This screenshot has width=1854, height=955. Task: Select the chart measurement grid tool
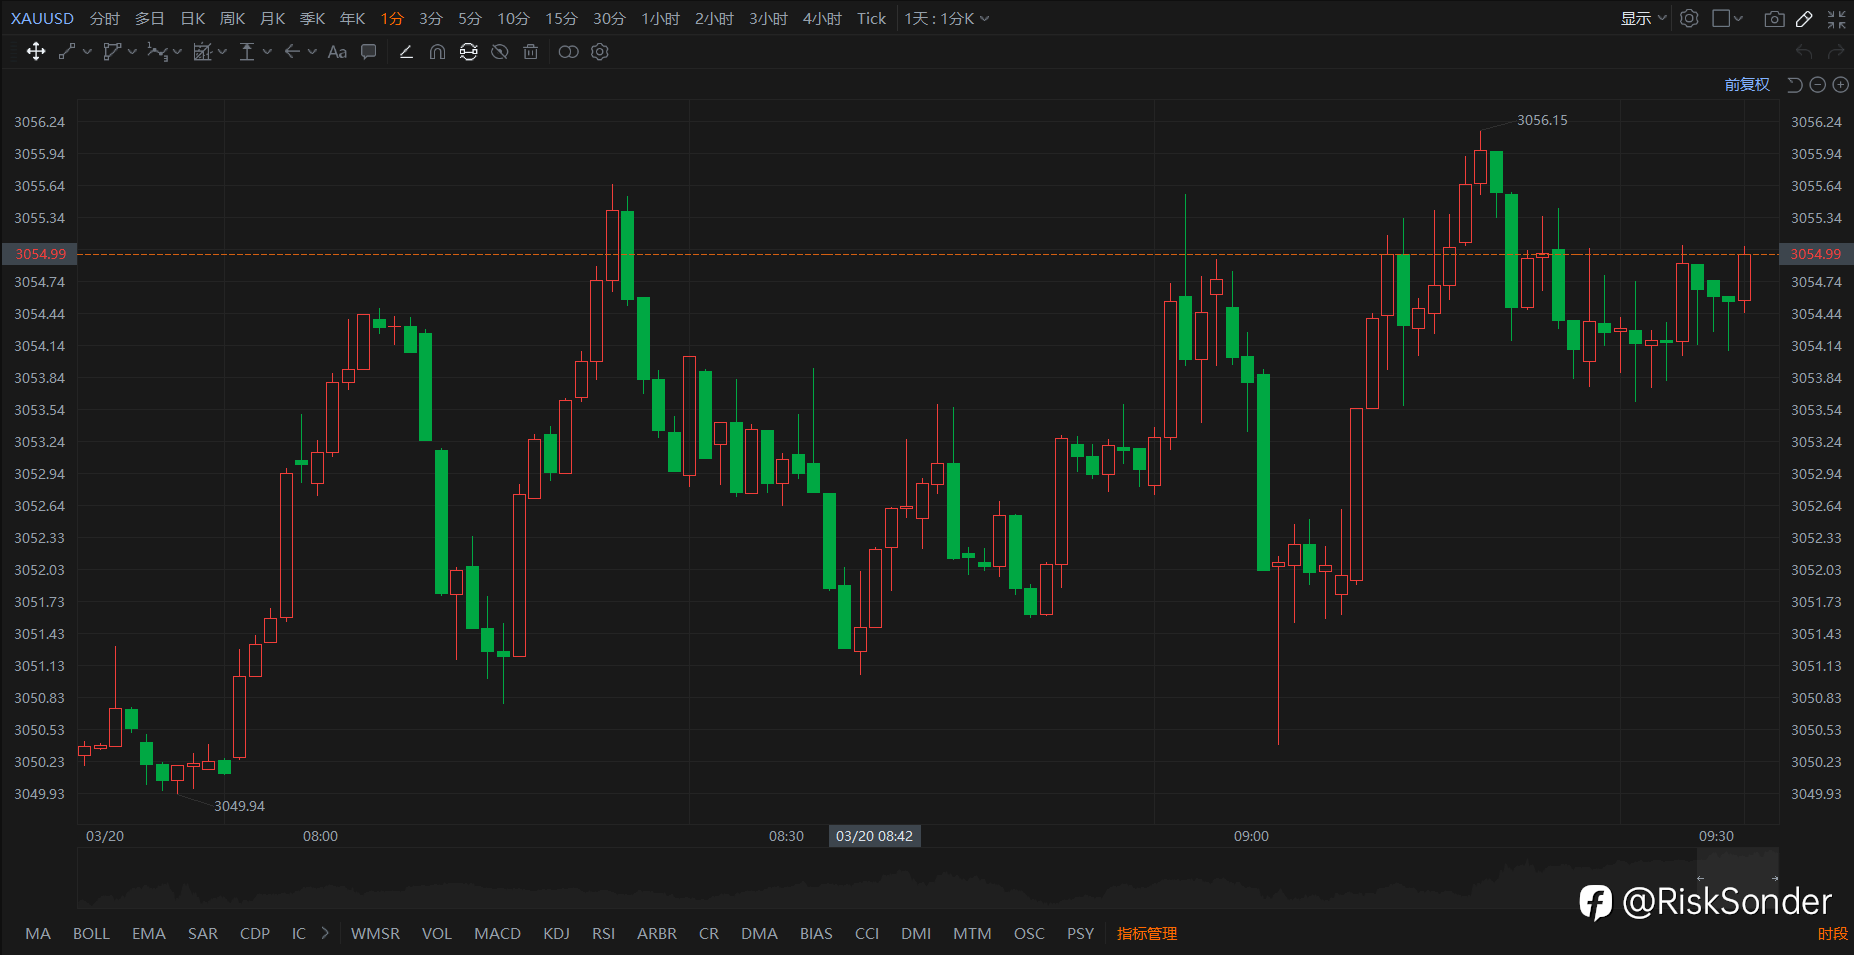(202, 52)
